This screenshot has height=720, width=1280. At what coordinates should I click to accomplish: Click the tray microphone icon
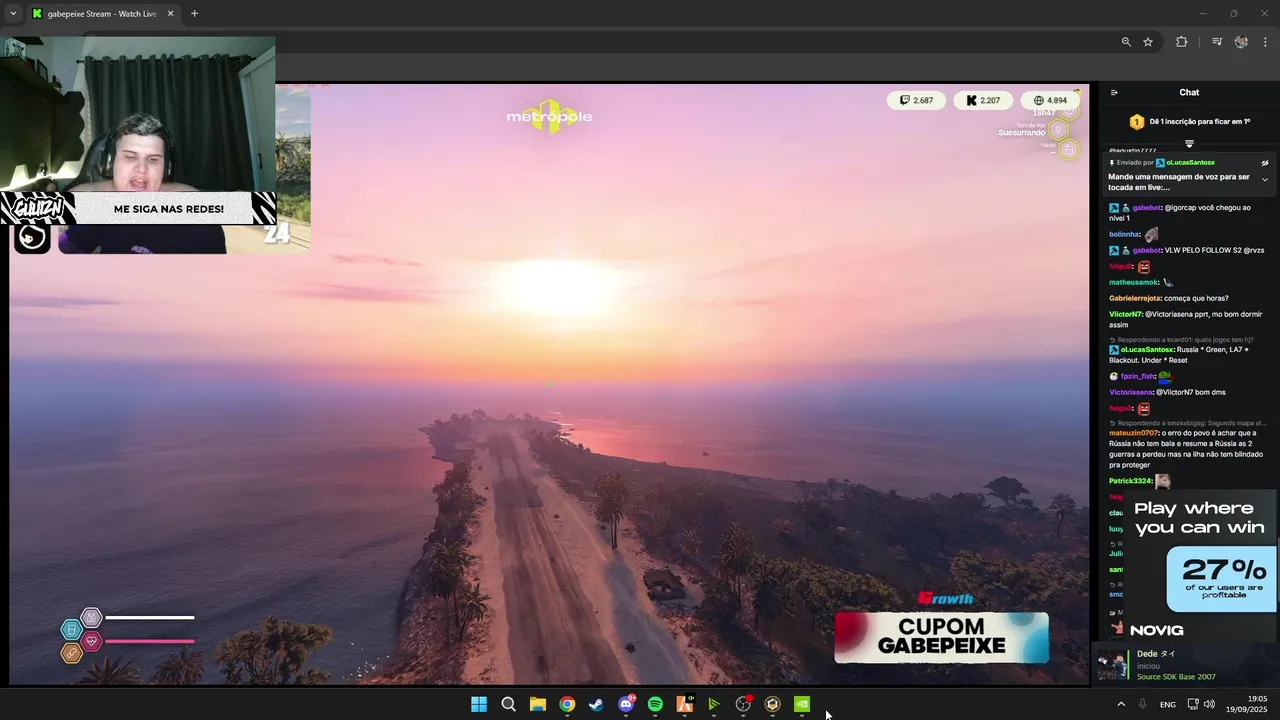[x=1143, y=704]
